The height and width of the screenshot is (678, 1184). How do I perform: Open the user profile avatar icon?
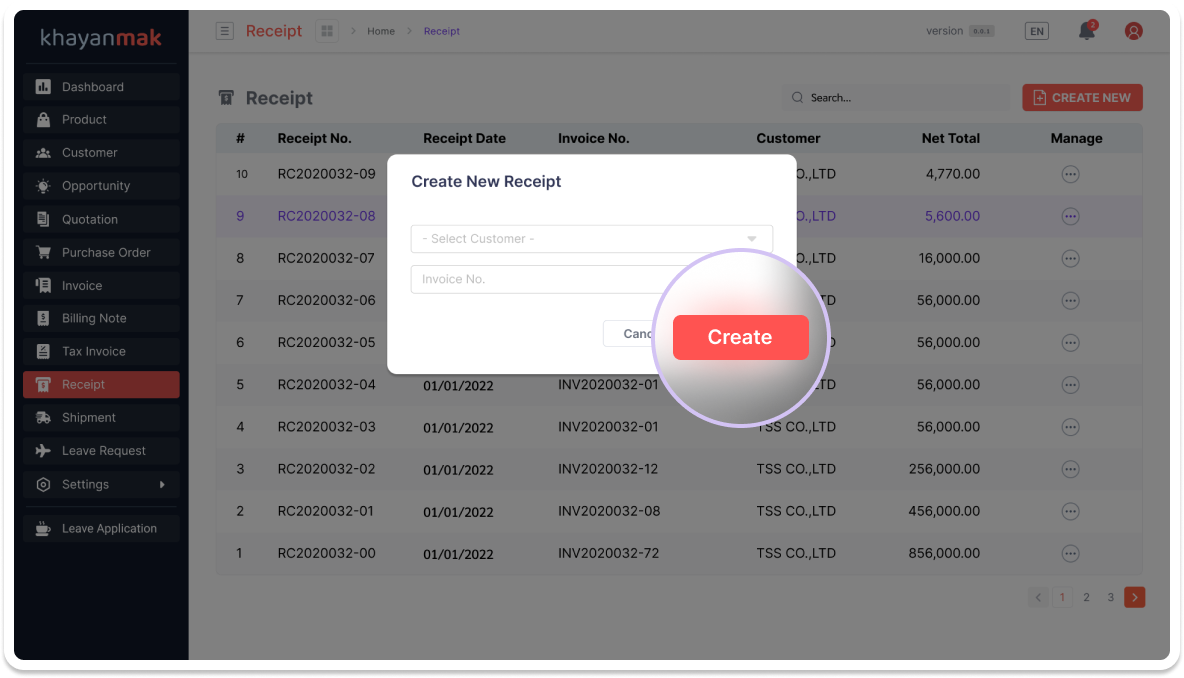[x=1133, y=31]
